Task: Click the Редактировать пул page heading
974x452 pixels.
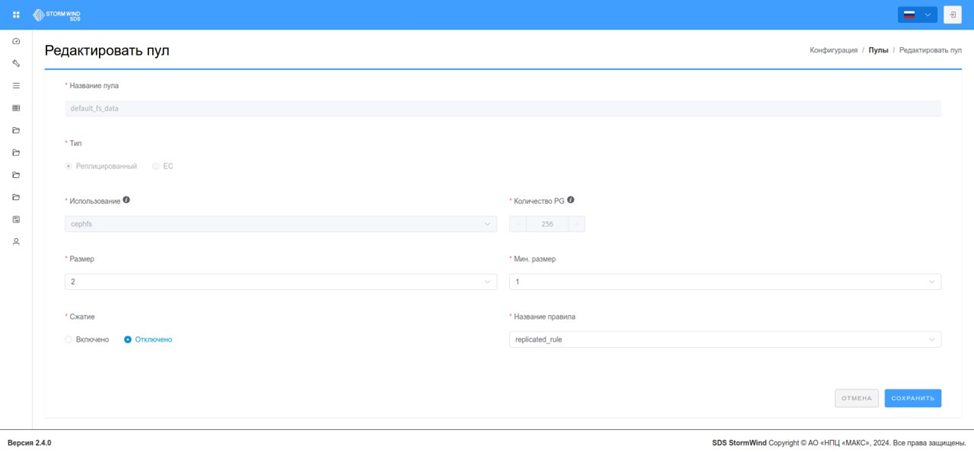Action: 107,51
